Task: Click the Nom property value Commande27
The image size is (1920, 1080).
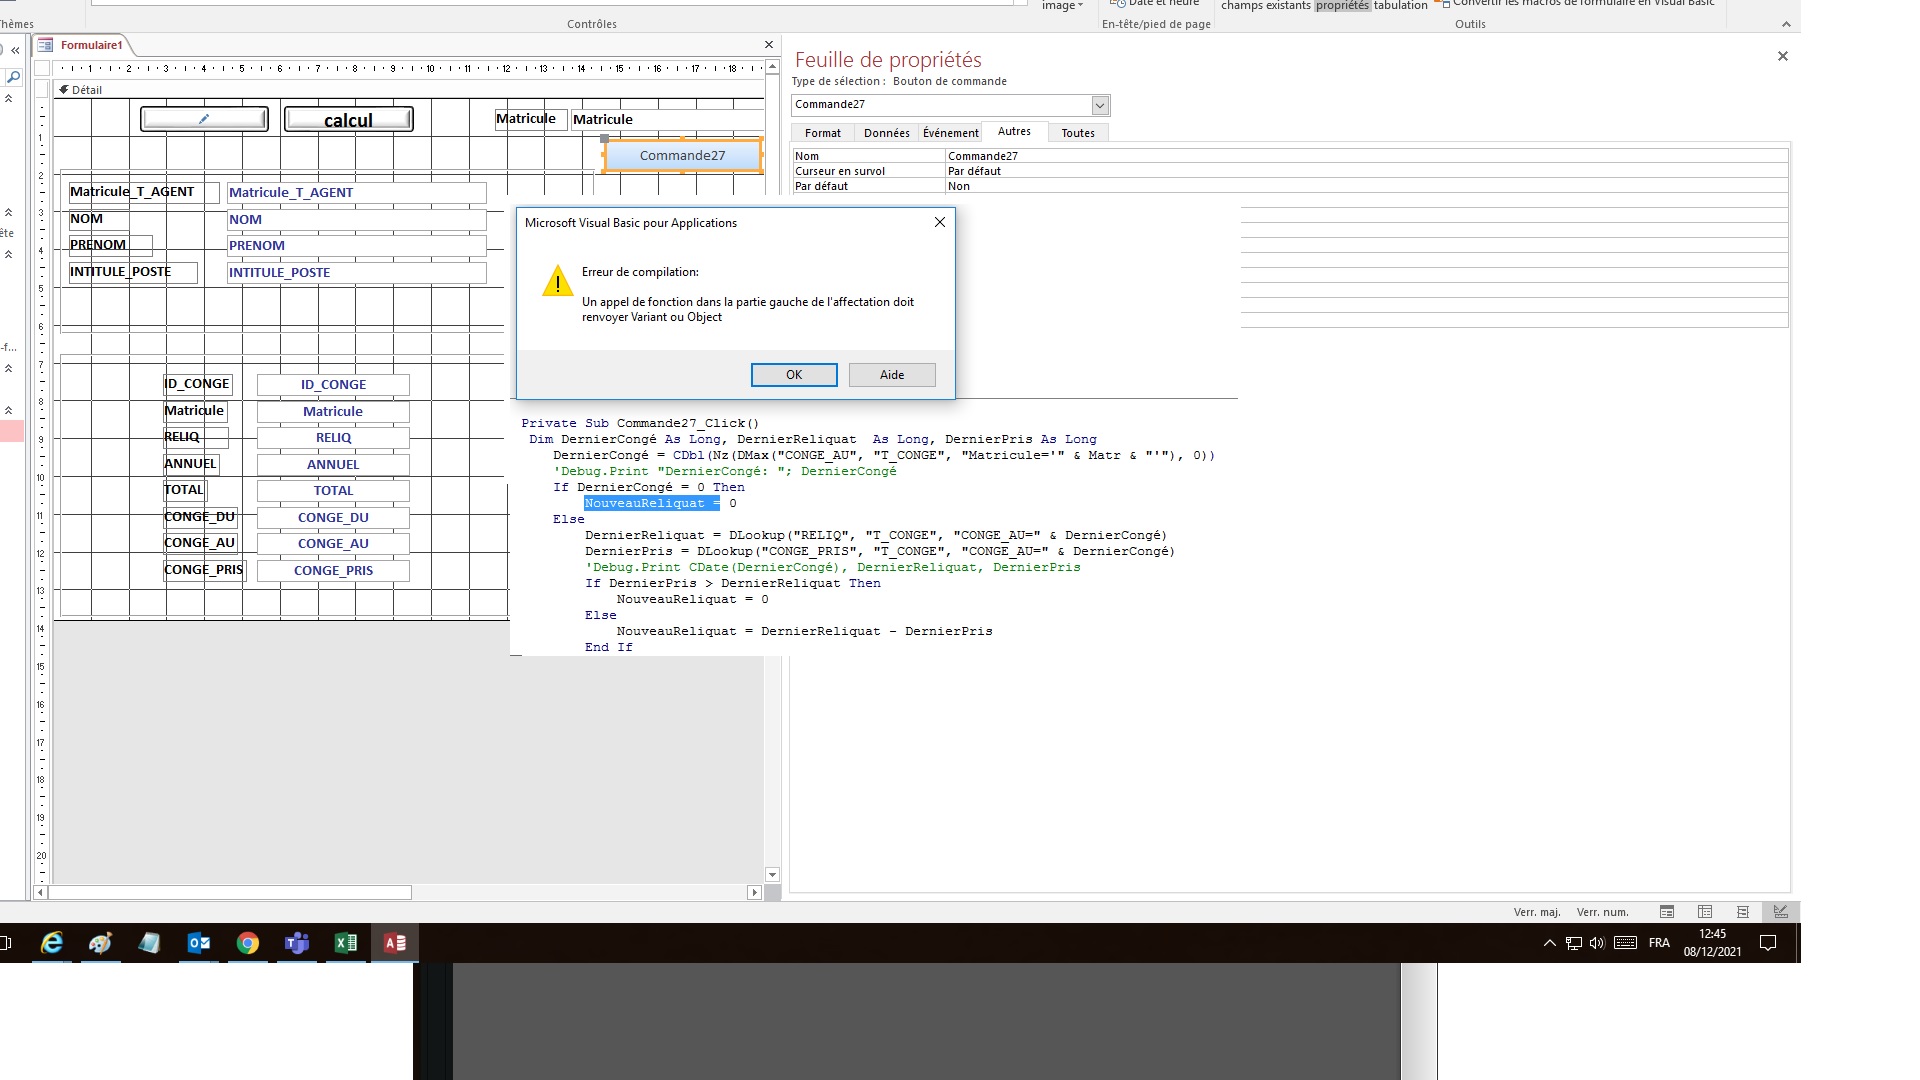Action: pos(1366,156)
